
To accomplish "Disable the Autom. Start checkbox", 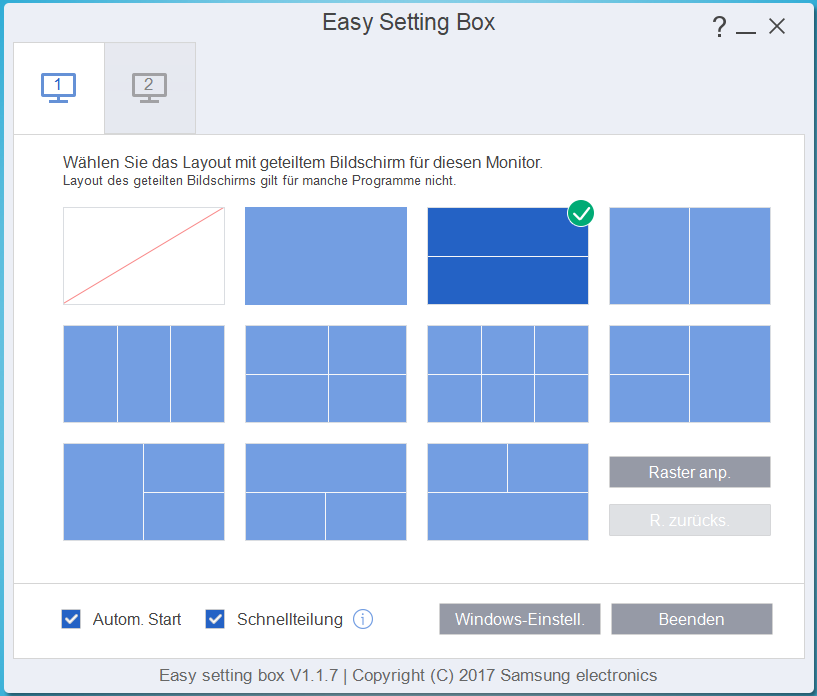I will (x=71, y=619).
